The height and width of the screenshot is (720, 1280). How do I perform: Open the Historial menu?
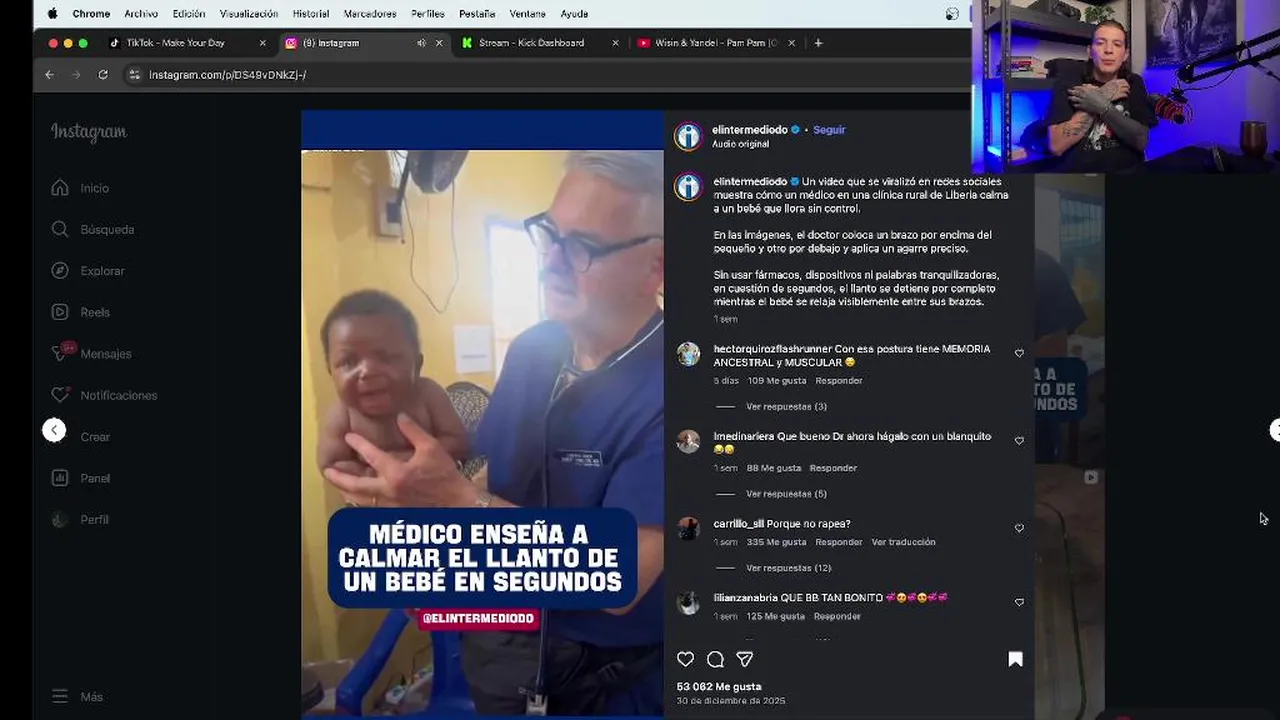311,14
